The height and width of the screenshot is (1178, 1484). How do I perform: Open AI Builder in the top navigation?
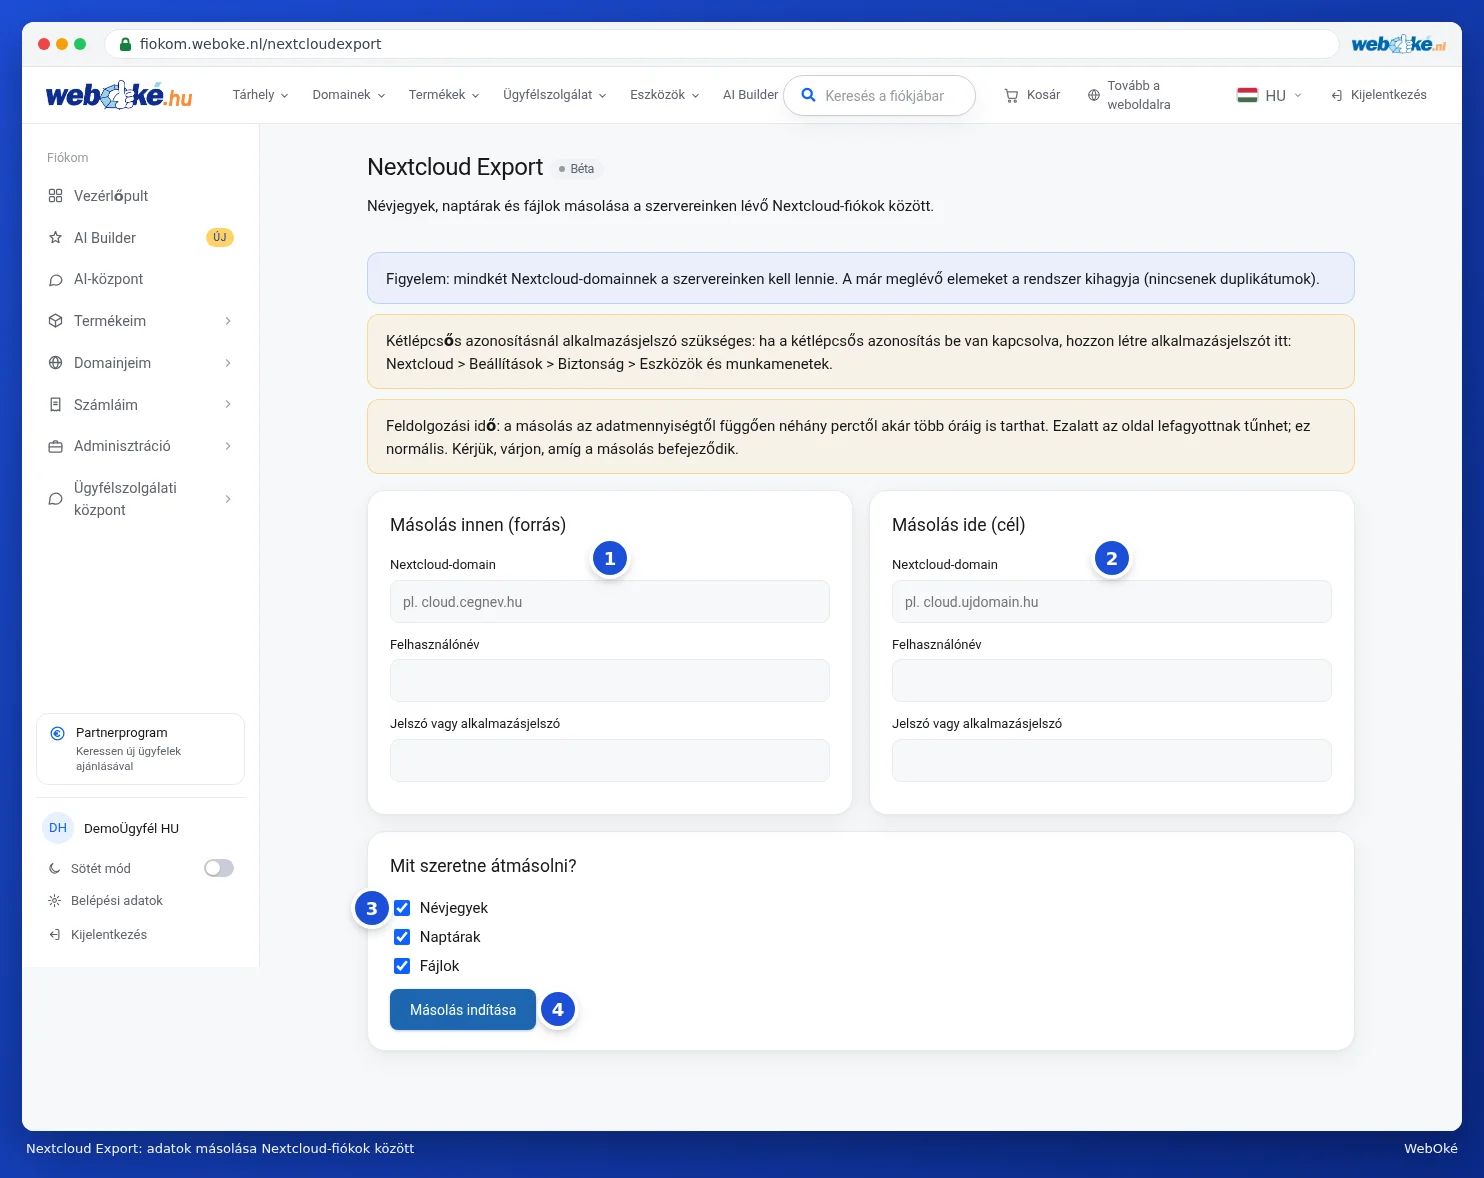(x=750, y=95)
